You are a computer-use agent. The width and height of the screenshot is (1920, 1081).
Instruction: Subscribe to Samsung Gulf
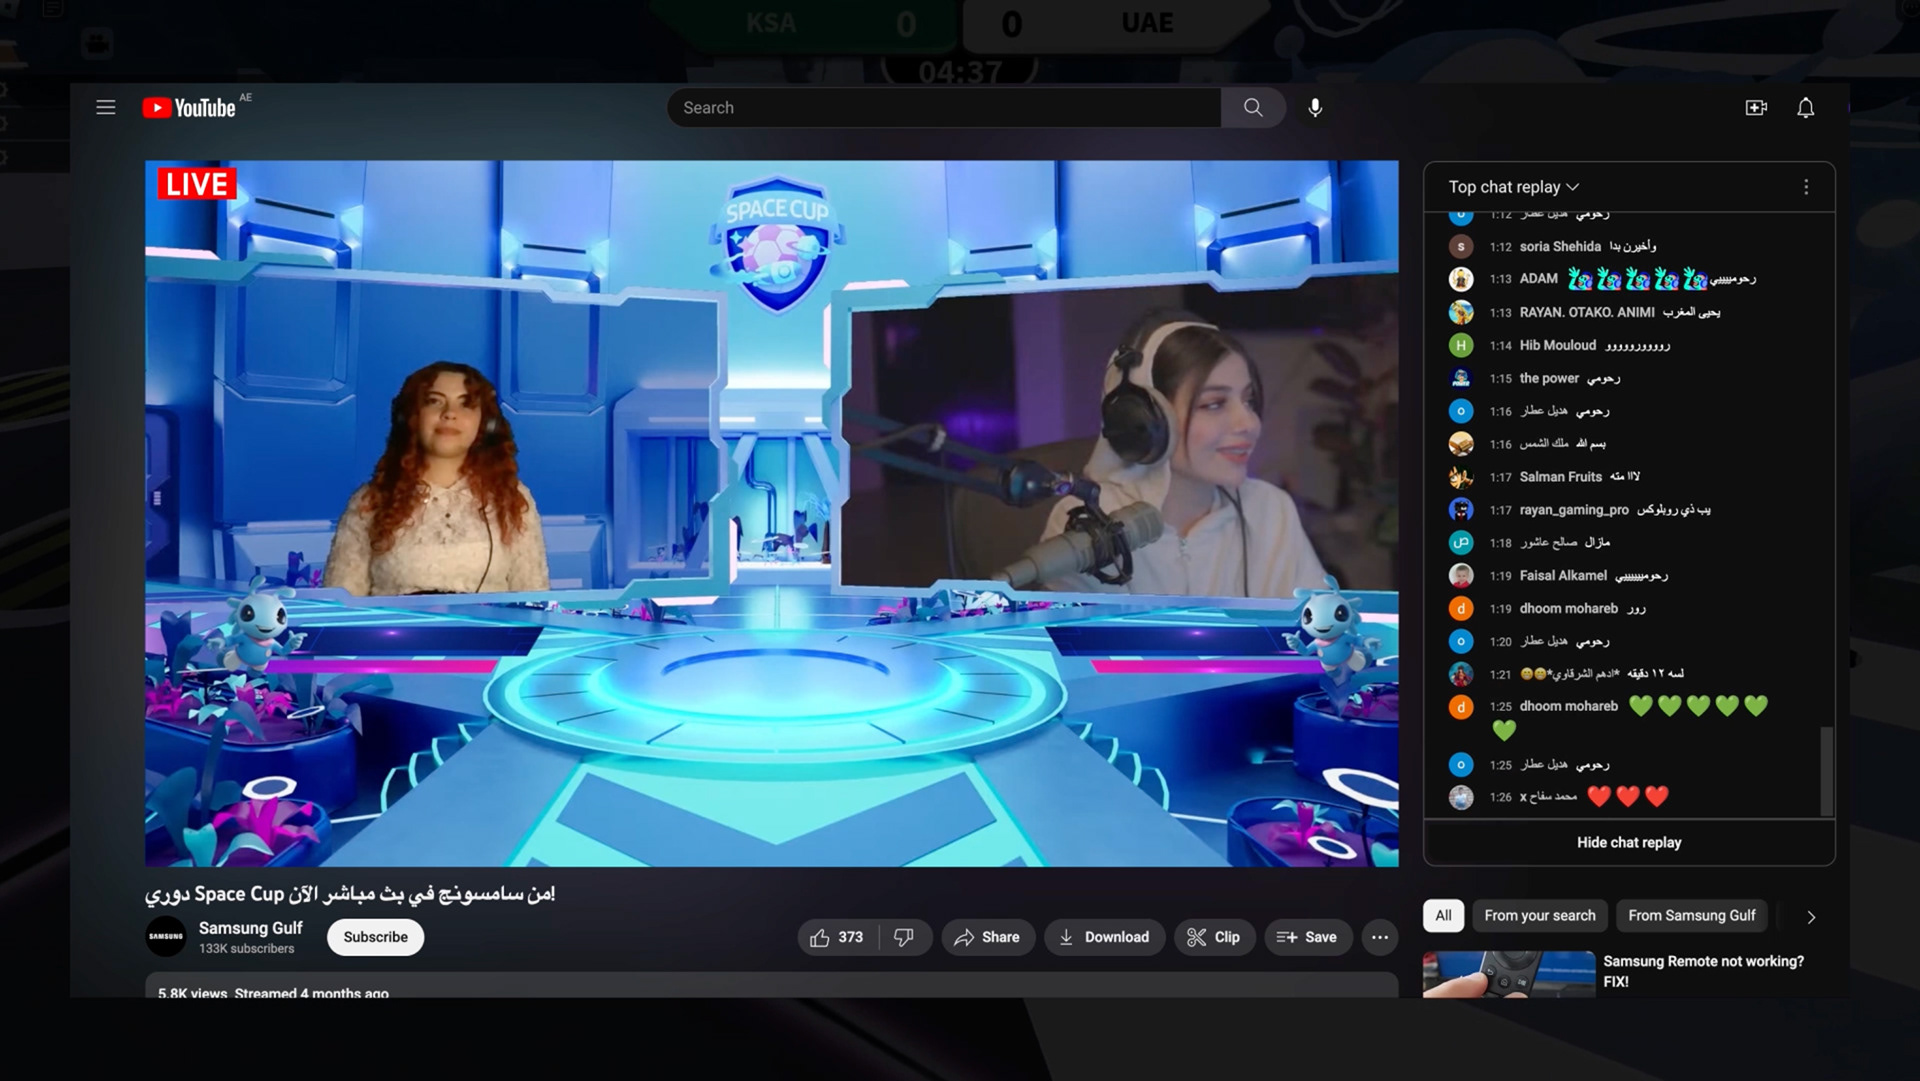375,937
